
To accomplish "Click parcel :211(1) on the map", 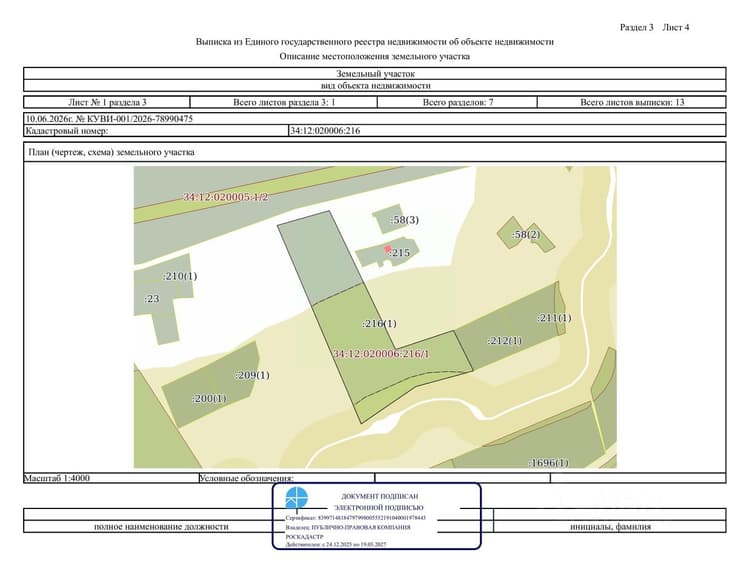I will click(554, 318).
